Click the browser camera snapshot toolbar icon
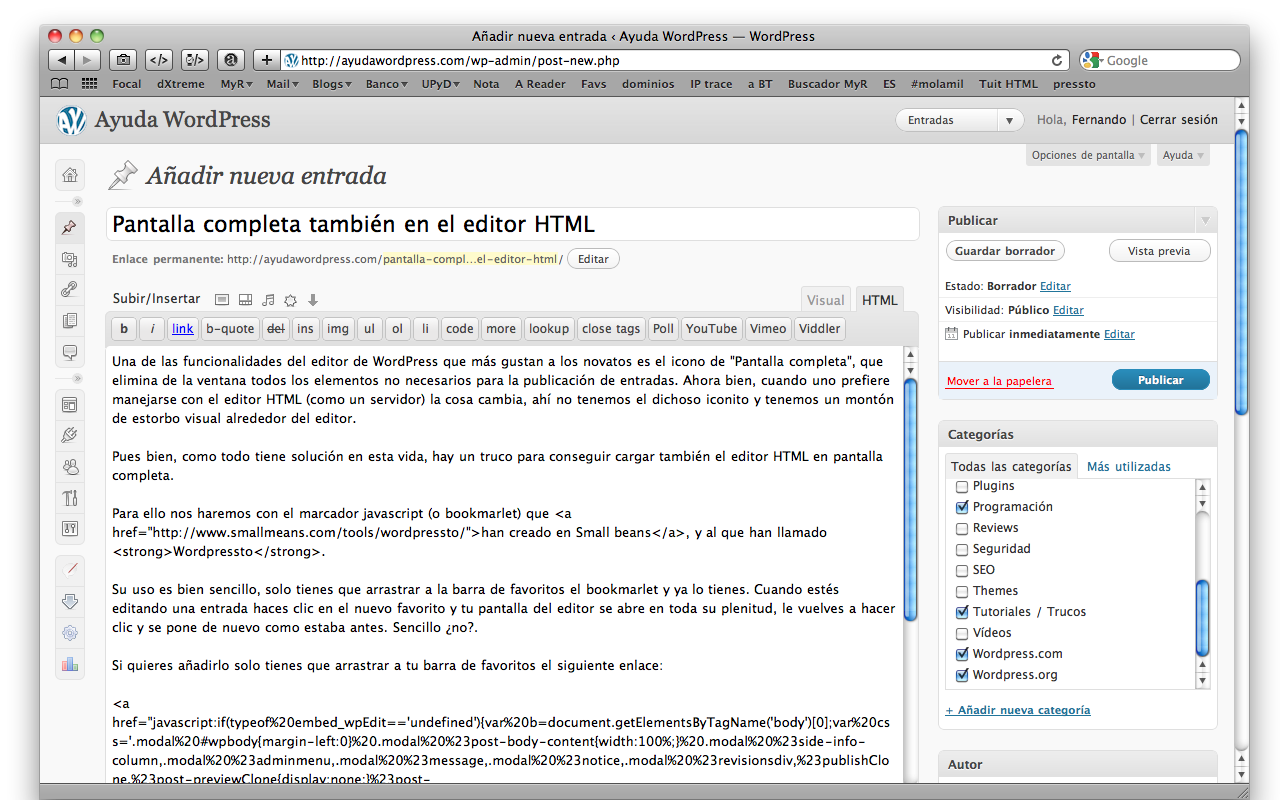Image resolution: width=1280 pixels, height=800 pixels. [123, 60]
